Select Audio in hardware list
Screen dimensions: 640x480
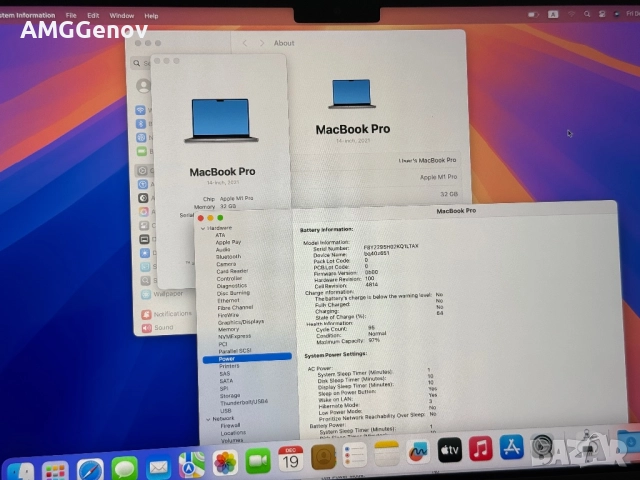point(223,249)
